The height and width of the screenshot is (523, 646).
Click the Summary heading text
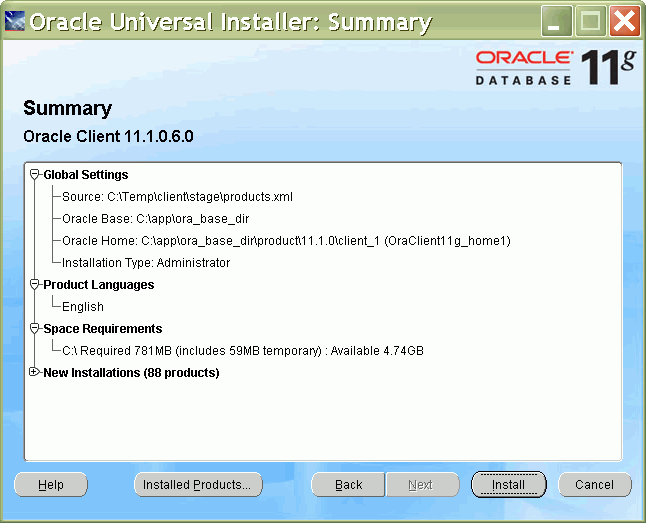[x=68, y=108]
